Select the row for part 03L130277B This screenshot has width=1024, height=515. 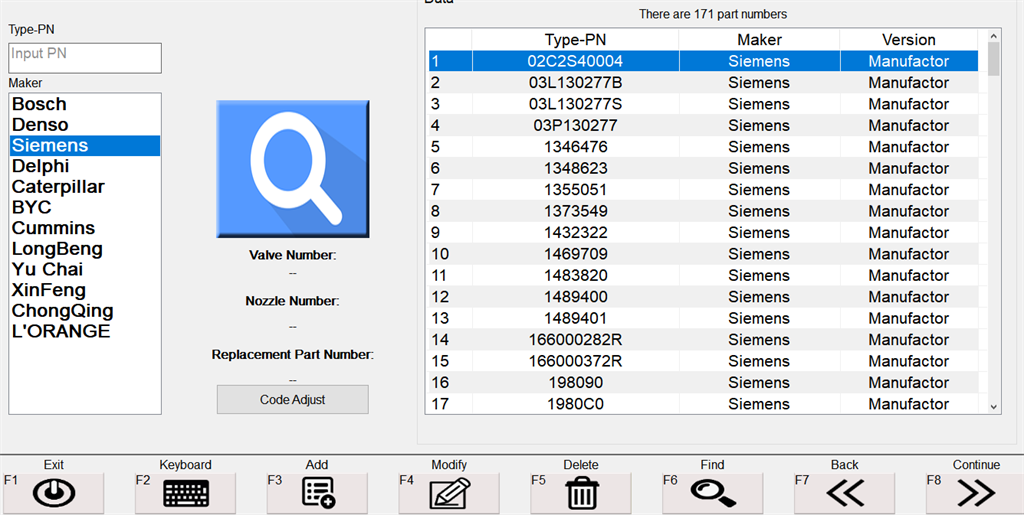pos(575,83)
